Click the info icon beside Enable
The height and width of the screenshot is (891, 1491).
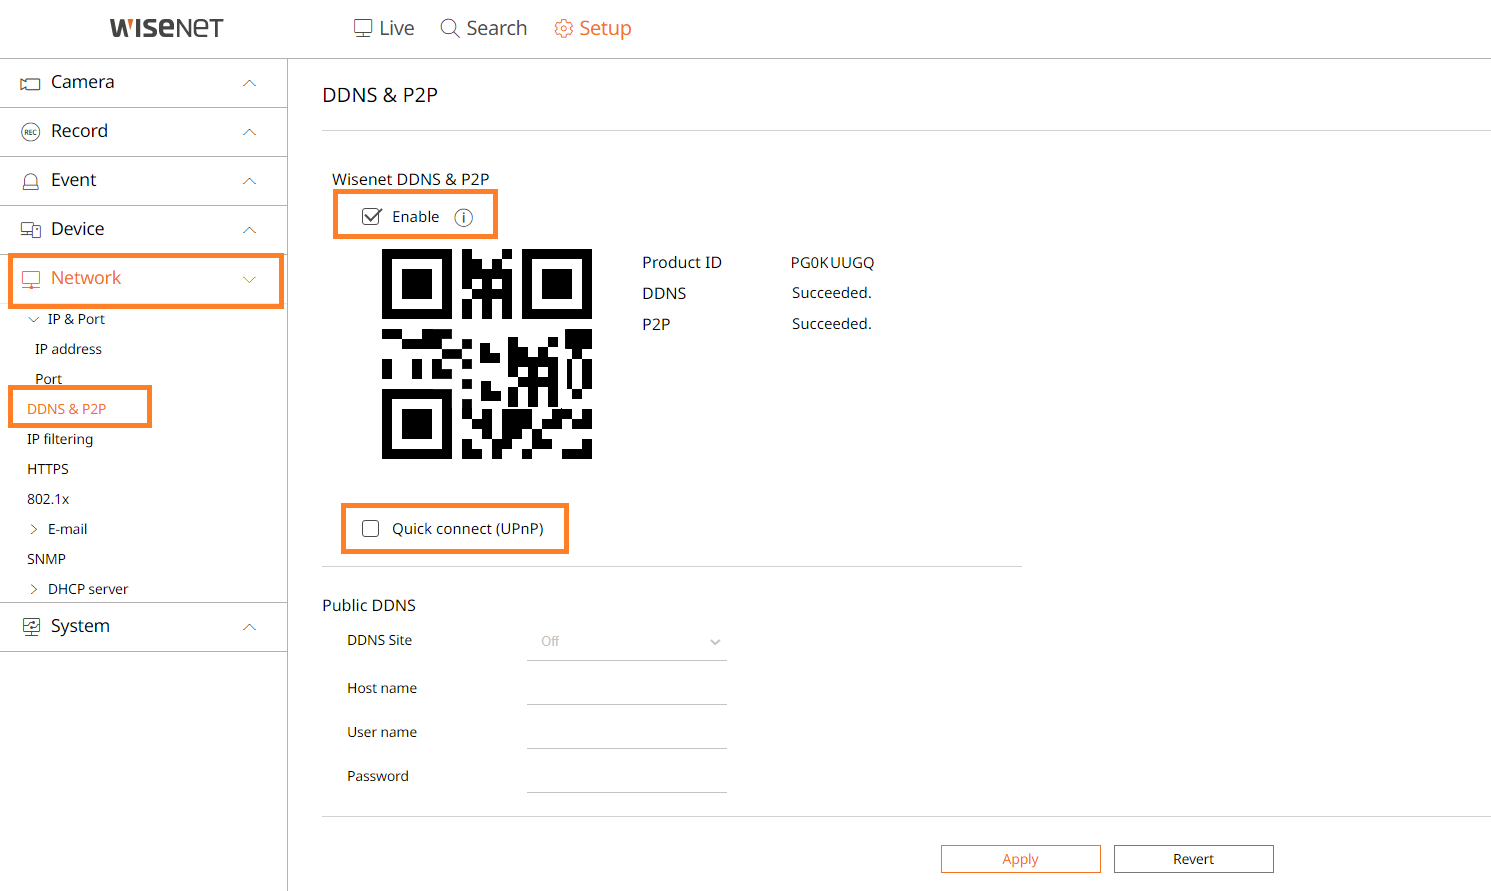point(463,218)
